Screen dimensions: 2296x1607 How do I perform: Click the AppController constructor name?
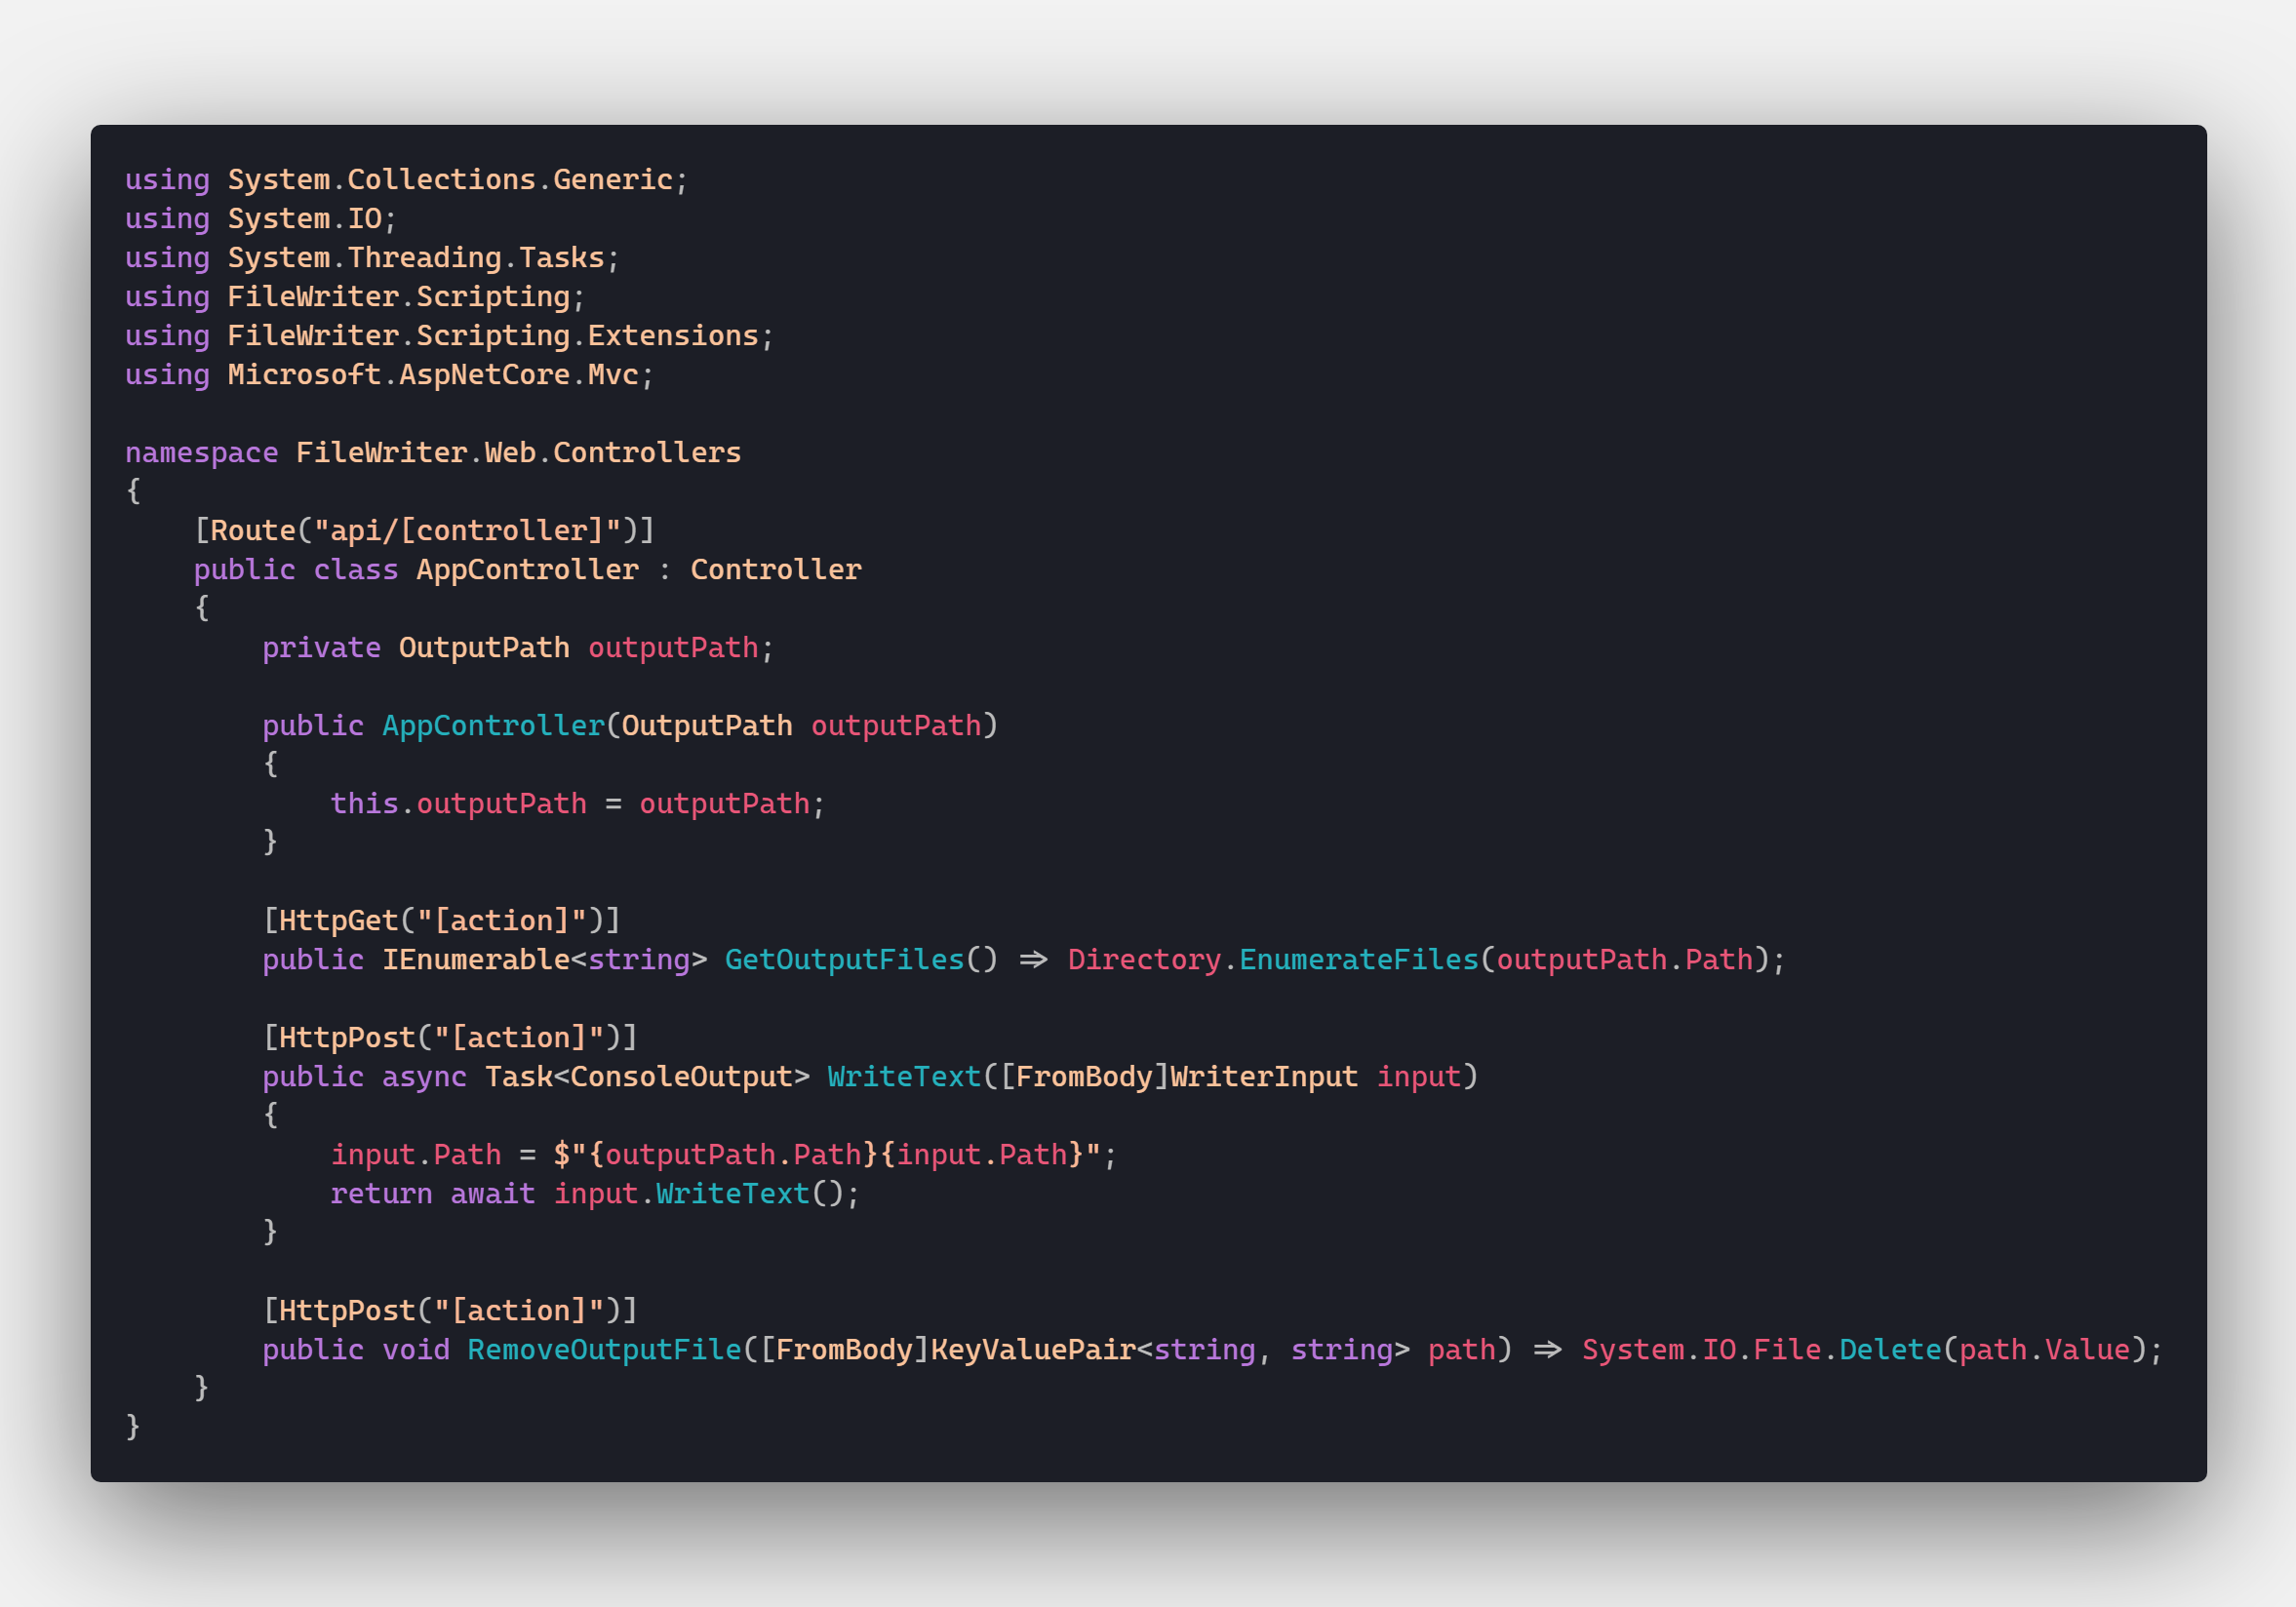click(494, 725)
